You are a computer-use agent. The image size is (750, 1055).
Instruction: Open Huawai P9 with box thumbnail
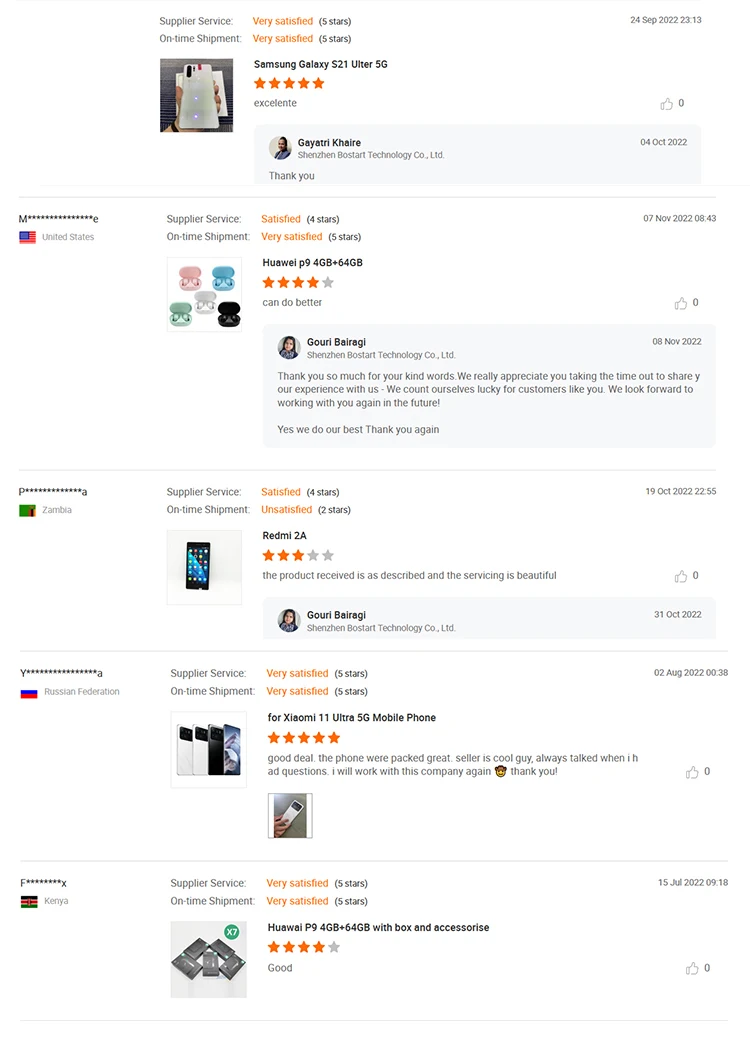[x=208, y=959]
